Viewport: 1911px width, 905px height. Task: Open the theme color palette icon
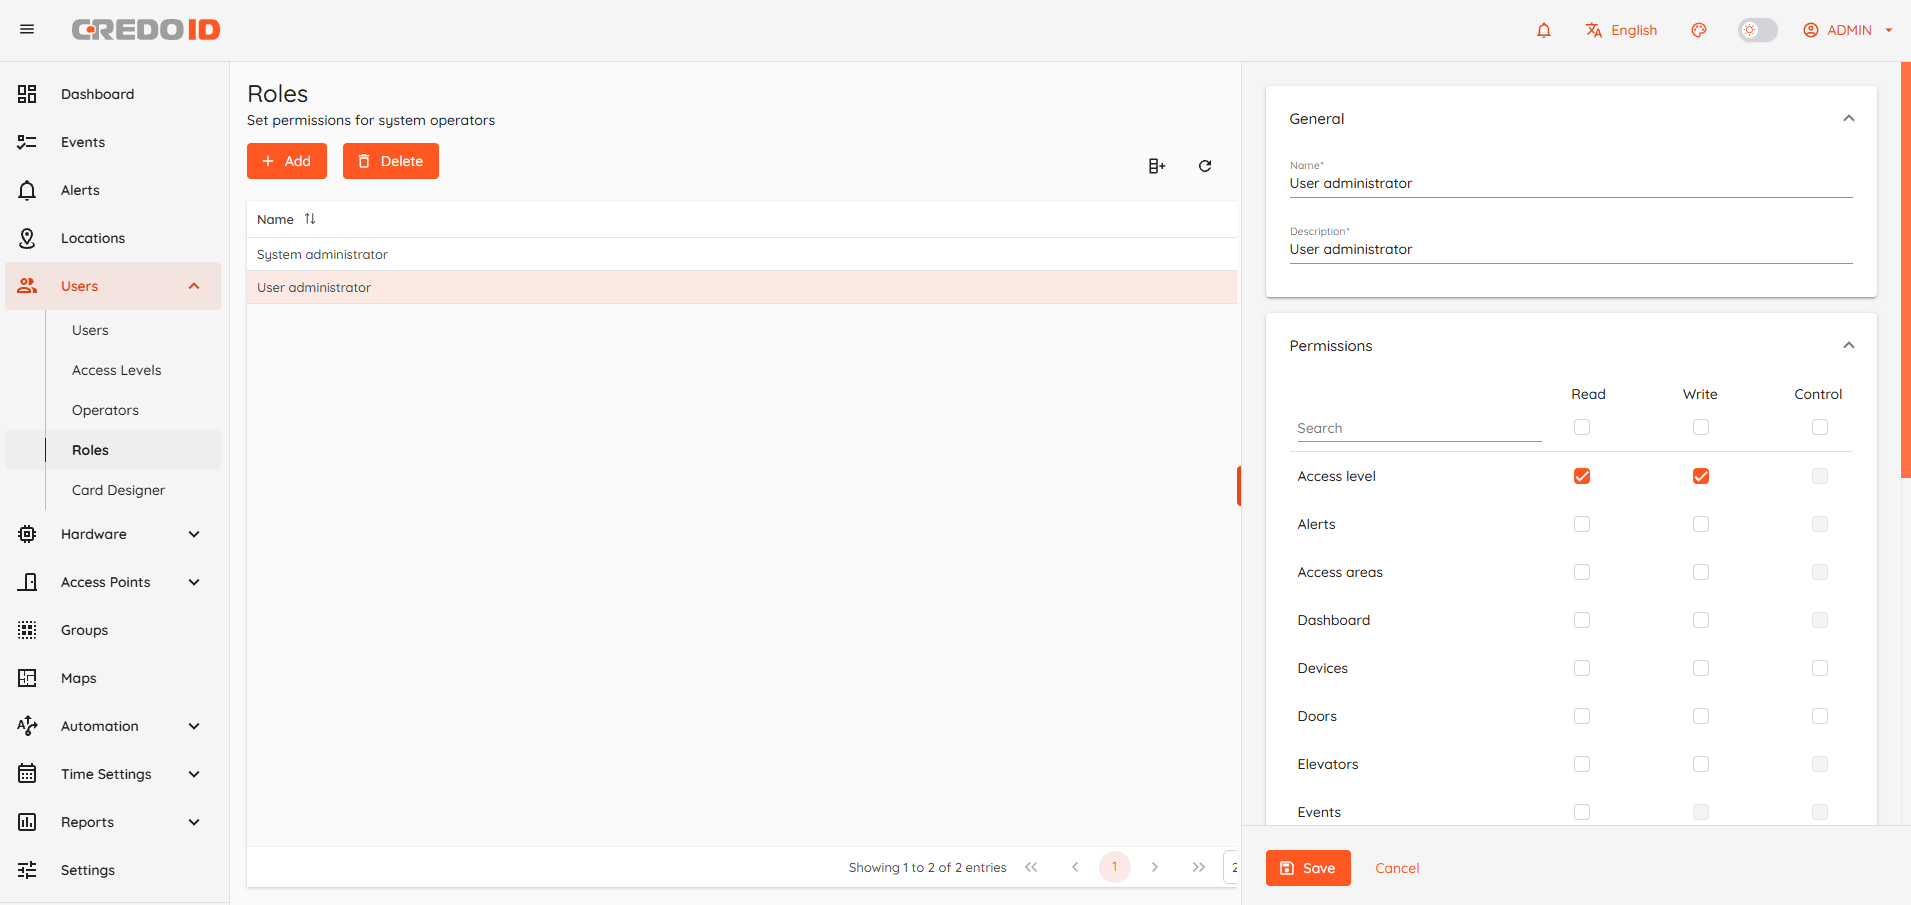point(1699,30)
